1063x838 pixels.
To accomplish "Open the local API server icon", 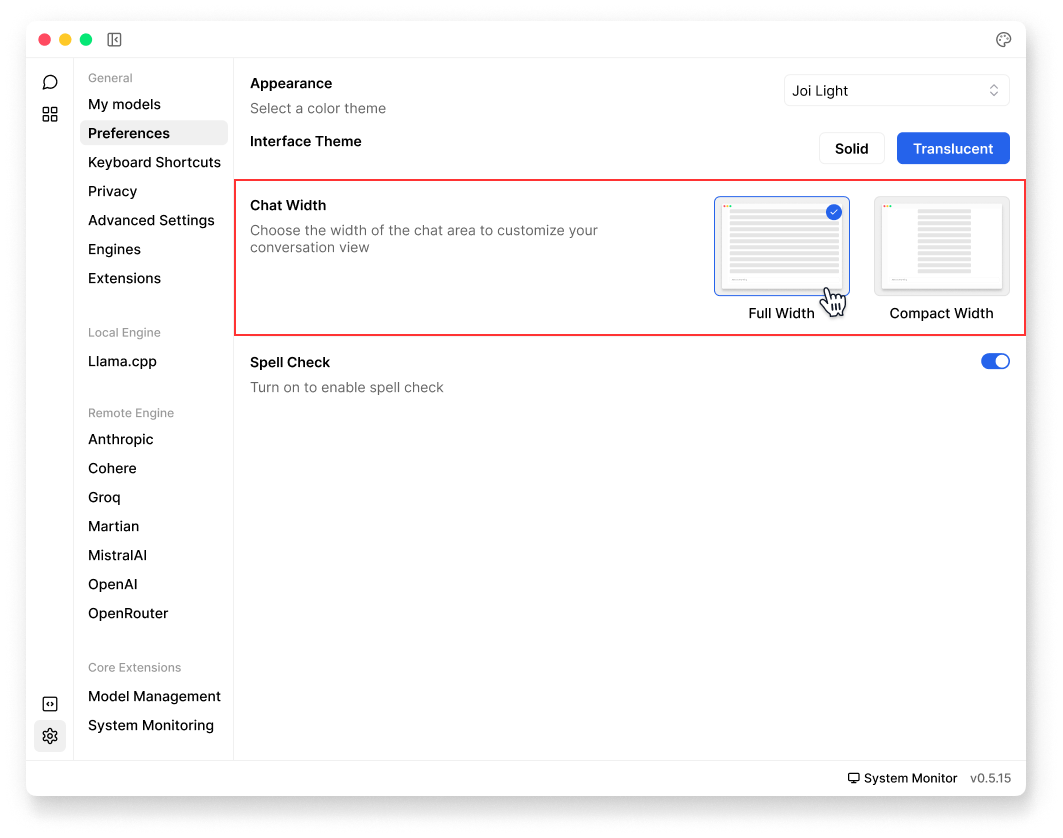I will (50, 704).
